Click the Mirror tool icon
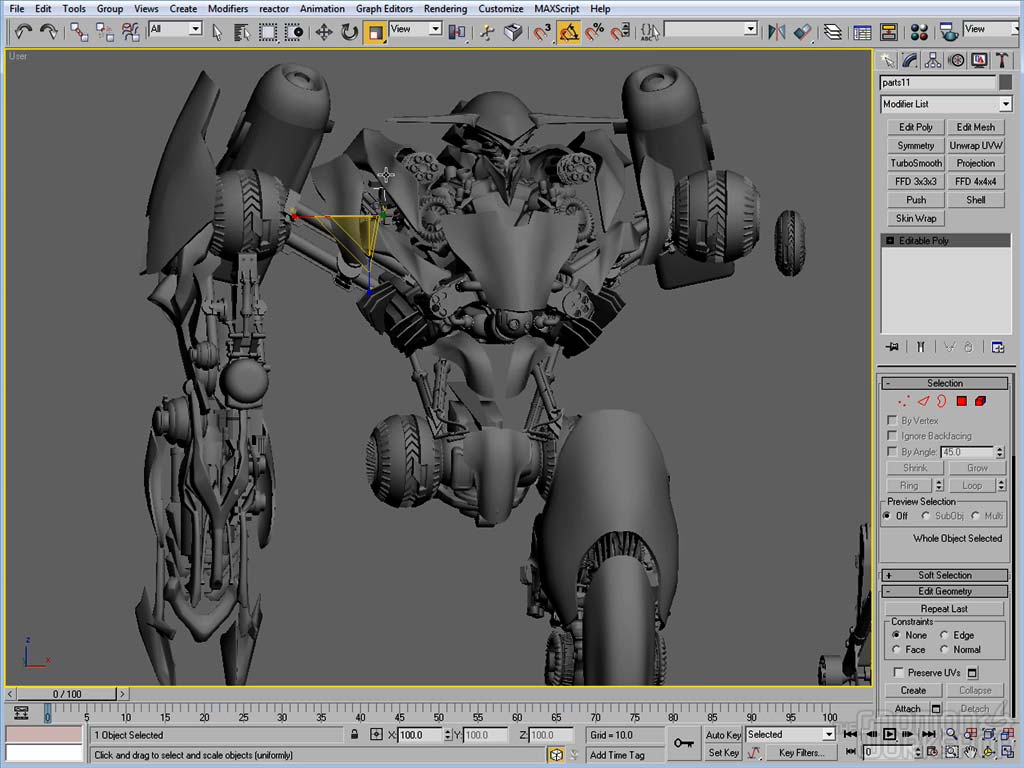This screenshot has width=1024, height=768. click(776, 31)
